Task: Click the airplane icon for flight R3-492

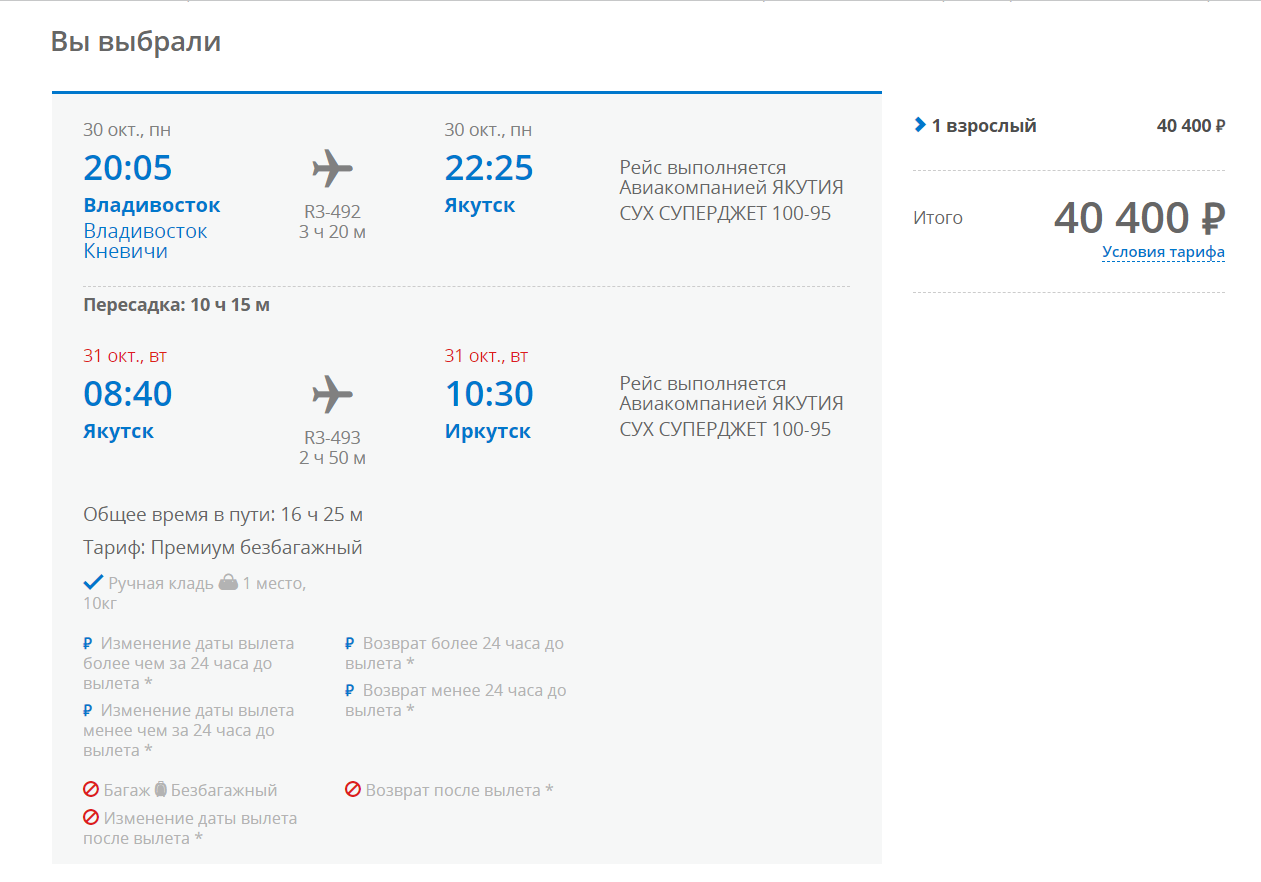Action: [x=332, y=168]
